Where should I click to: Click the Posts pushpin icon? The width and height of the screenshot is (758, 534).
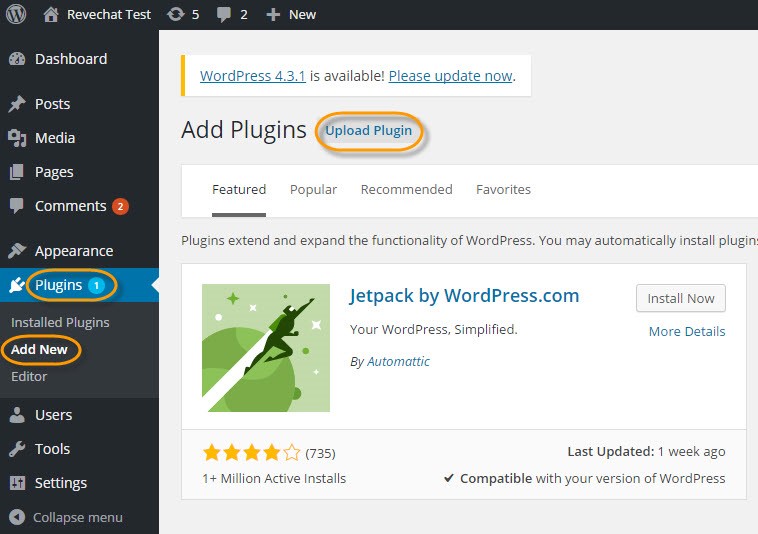17,104
